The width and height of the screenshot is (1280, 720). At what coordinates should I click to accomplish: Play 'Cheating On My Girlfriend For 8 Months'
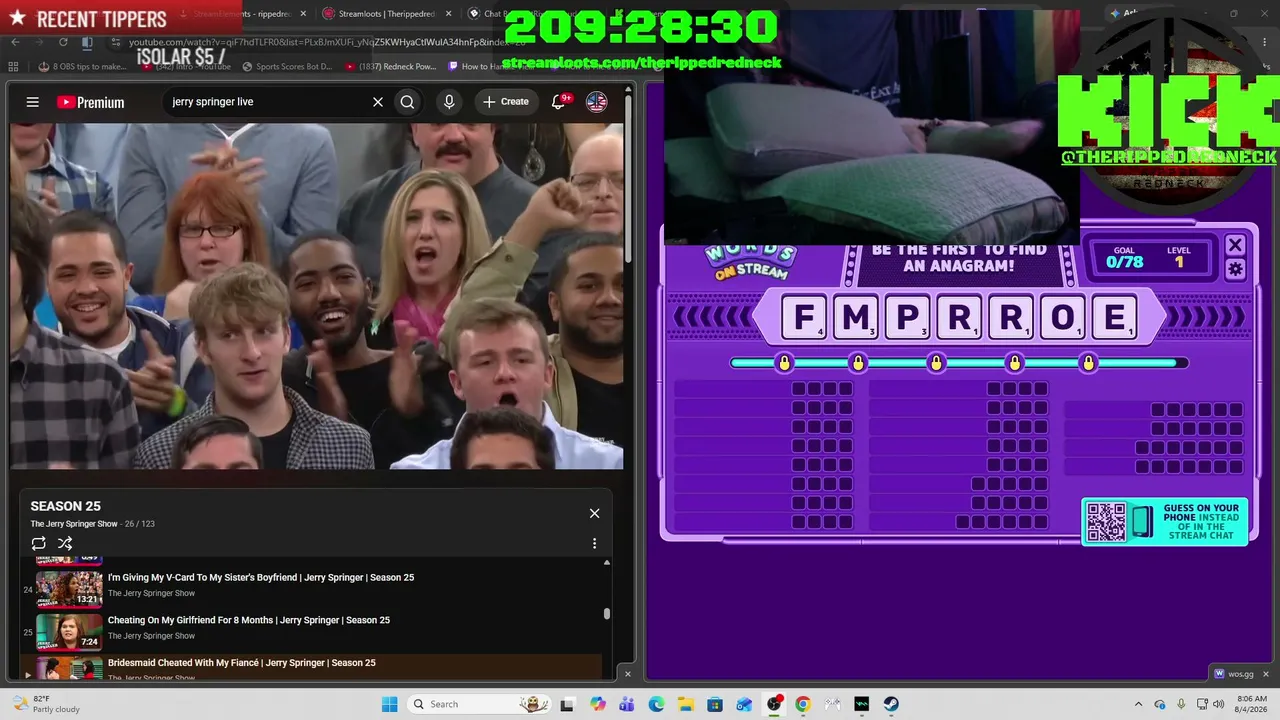coord(249,620)
